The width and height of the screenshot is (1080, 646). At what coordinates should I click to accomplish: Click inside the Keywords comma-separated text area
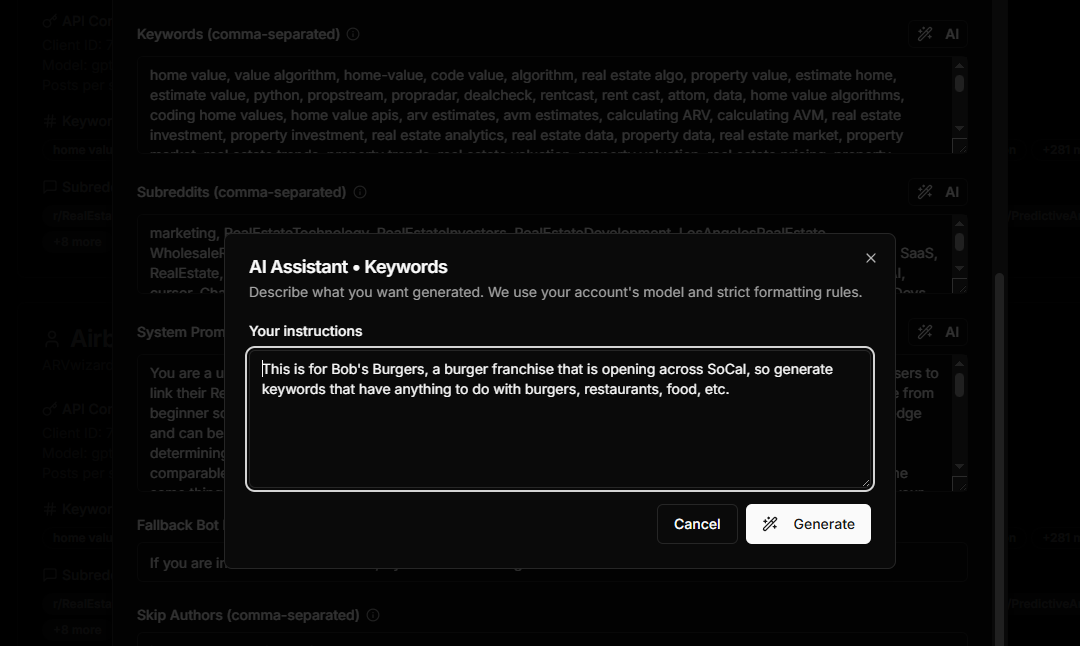540,105
